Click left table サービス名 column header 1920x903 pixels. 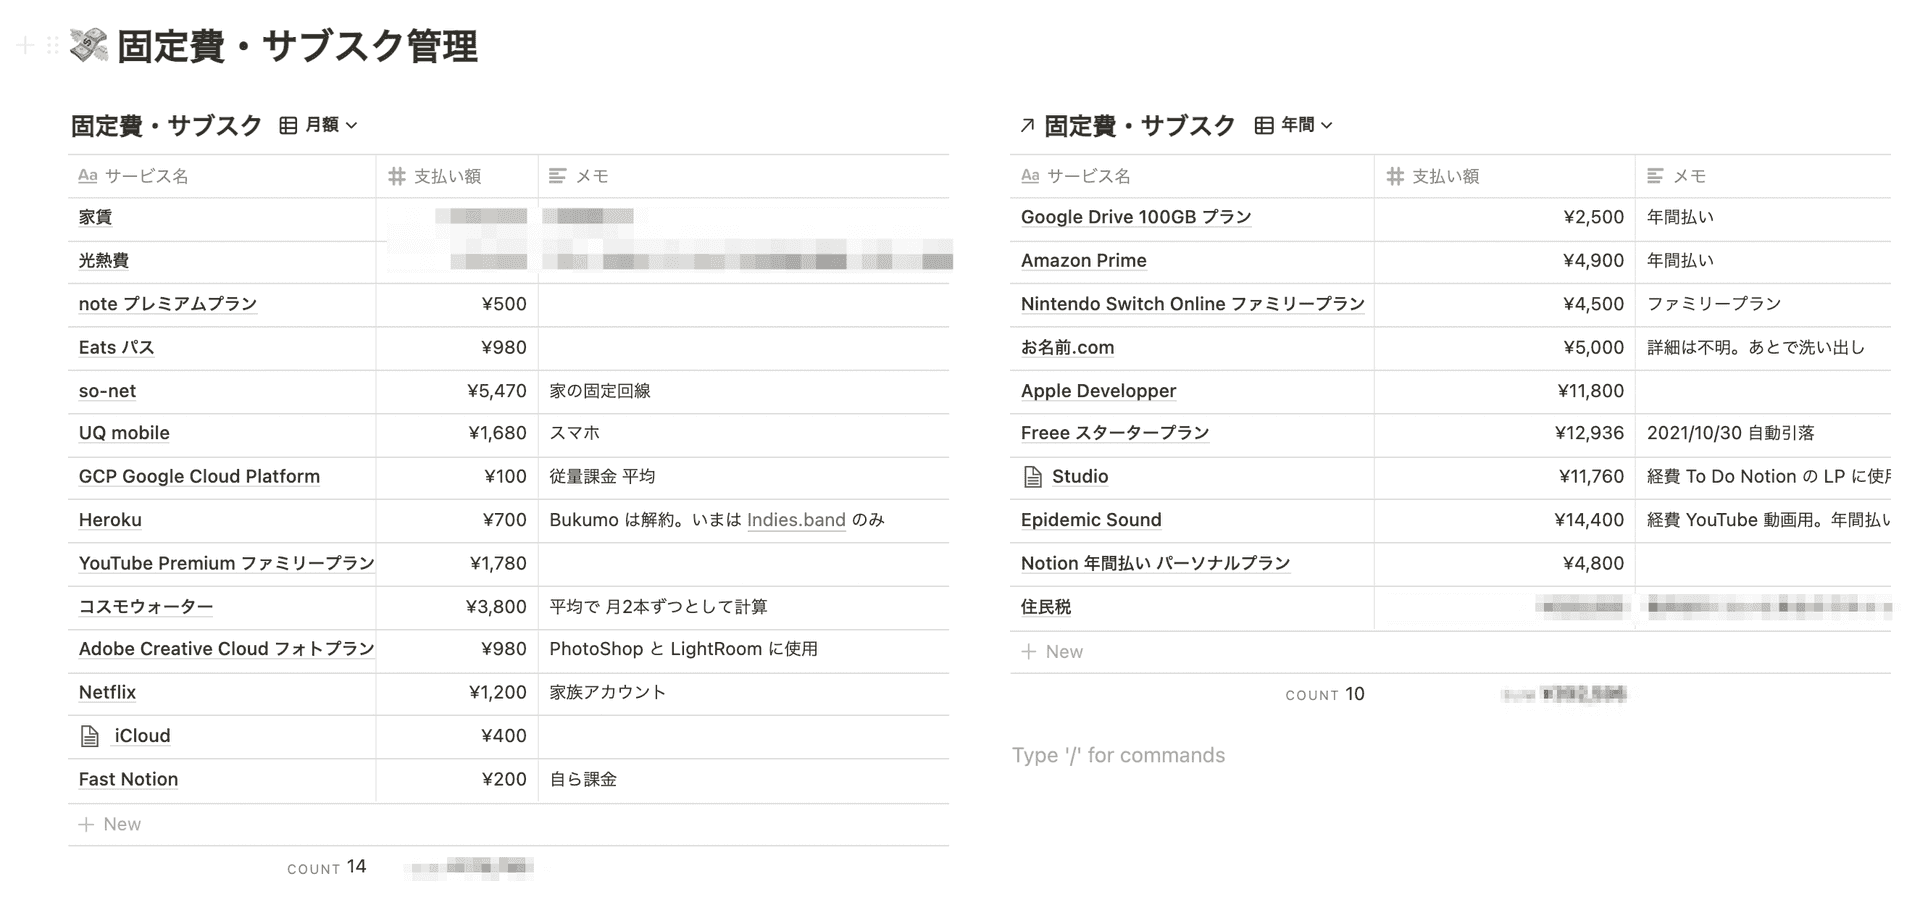coord(222,176)
